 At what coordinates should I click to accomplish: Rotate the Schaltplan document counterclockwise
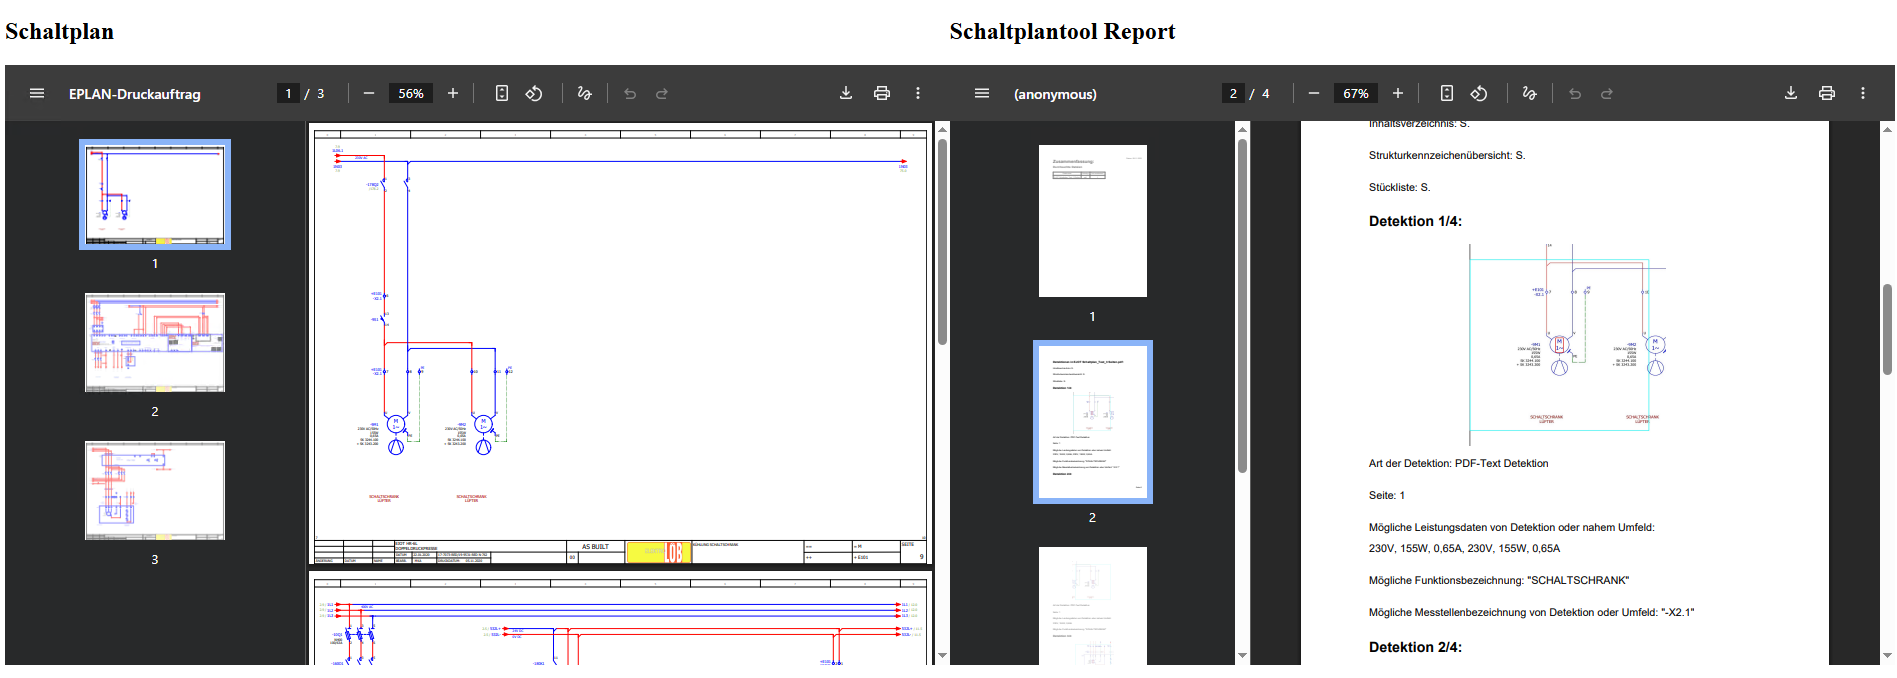[534, 93]
